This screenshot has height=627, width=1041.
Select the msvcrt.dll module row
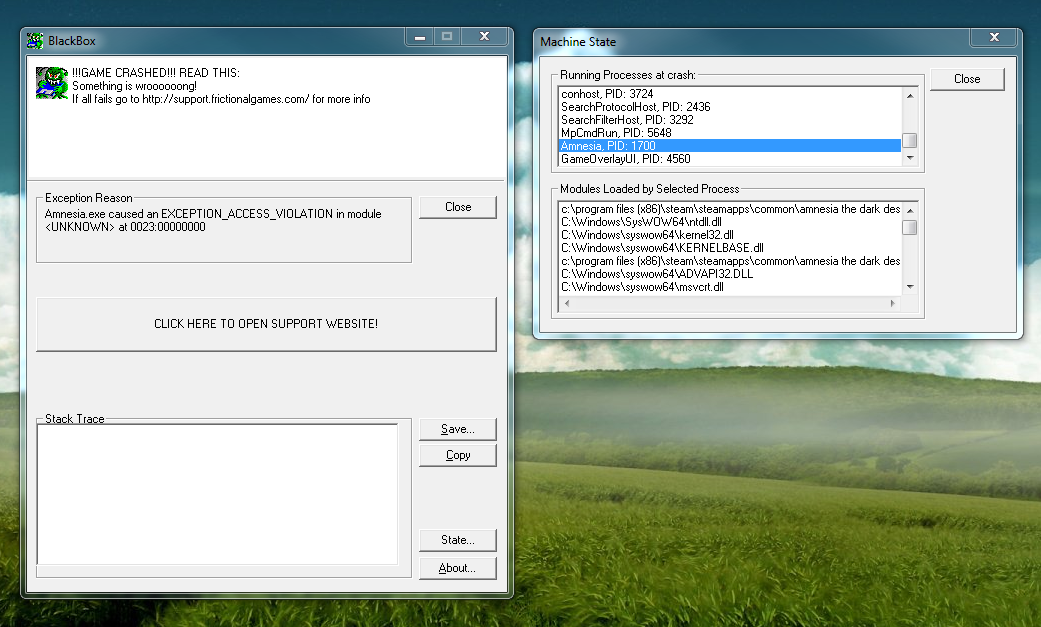point(730,287)
